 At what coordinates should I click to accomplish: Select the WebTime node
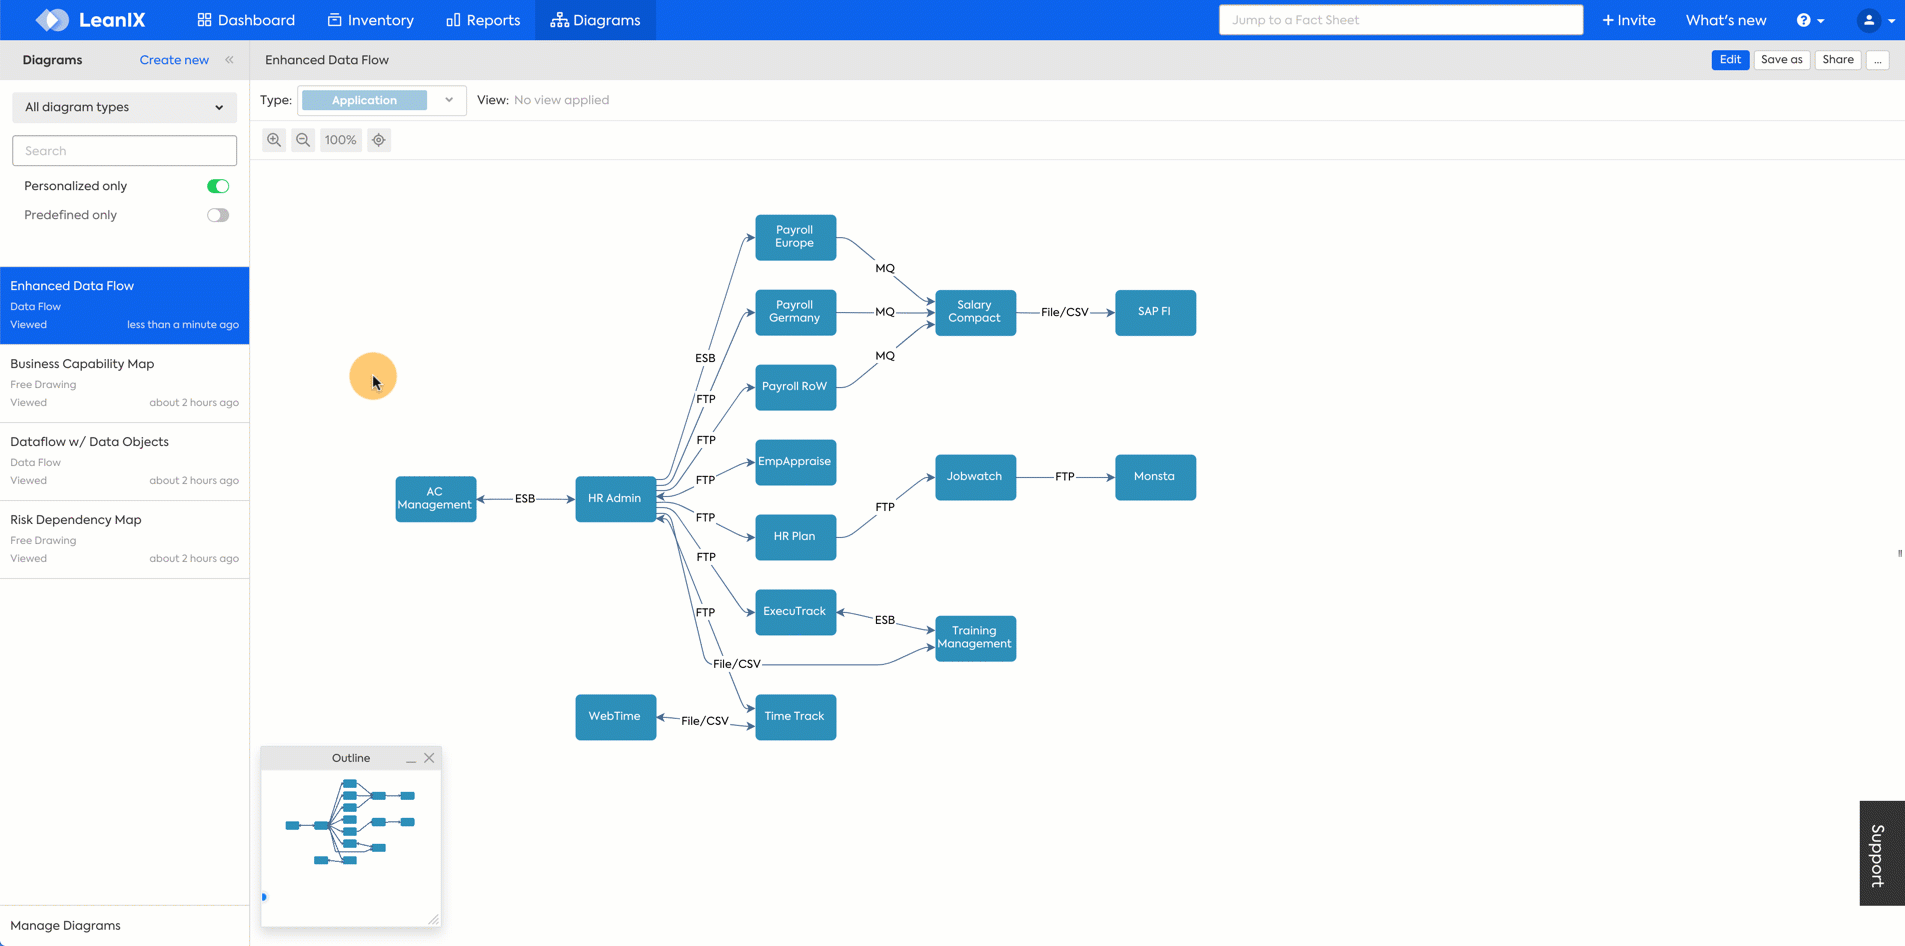click(x=615, y=717)
